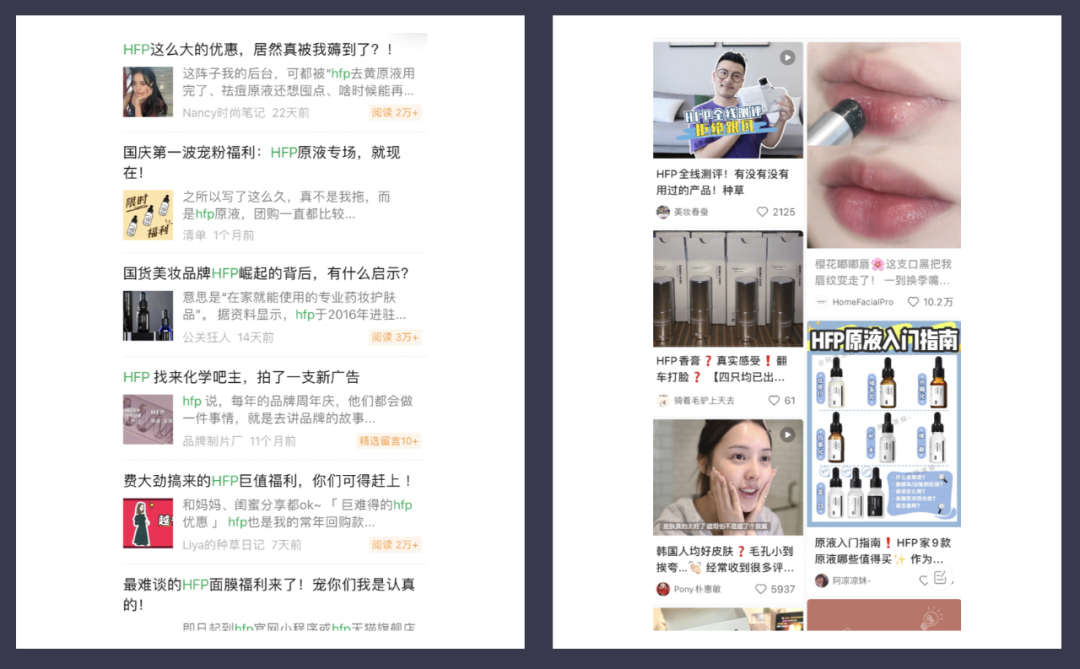Like the HFP香膏 post with 61 likes
Image resolution: width=1080 pixels, height=669 pixels.
[774, 400]
